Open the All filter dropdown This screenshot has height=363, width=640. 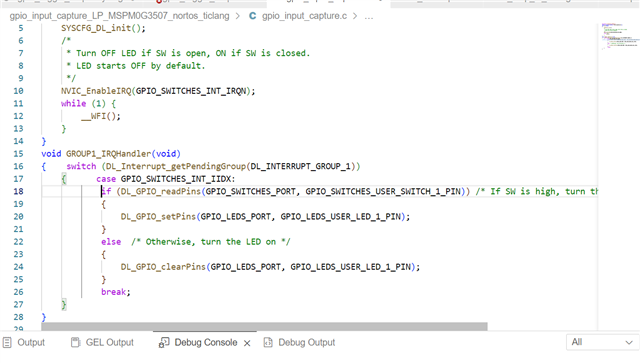602,342
